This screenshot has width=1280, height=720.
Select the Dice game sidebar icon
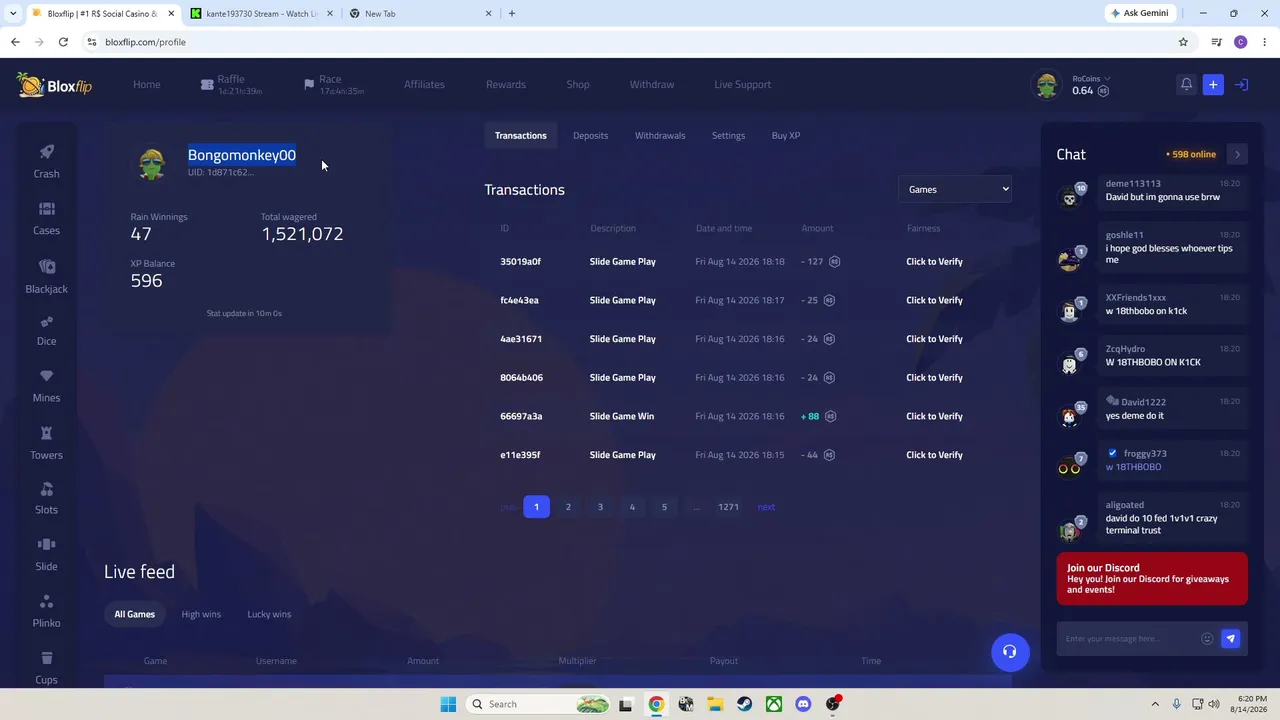pyautogui.click(x=46, y=331)
